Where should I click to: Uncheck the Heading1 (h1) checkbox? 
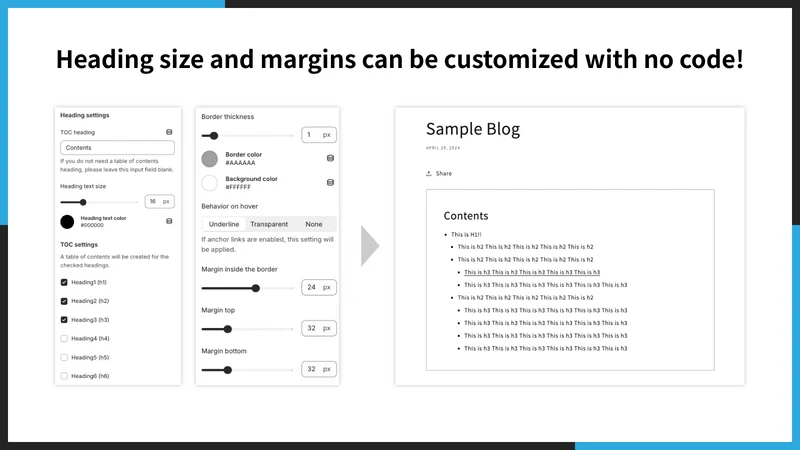(x=64, y=282)
